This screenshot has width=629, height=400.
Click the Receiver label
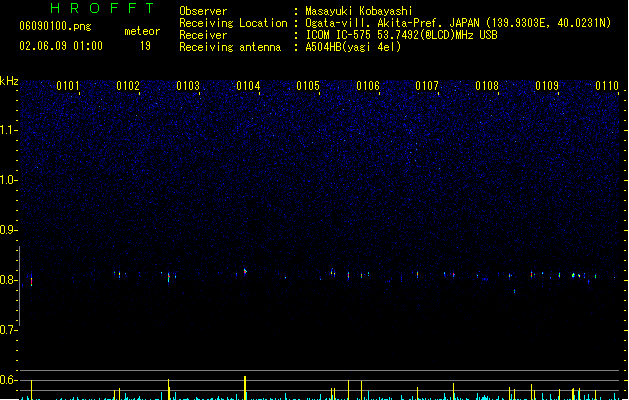tap(203, 35)
